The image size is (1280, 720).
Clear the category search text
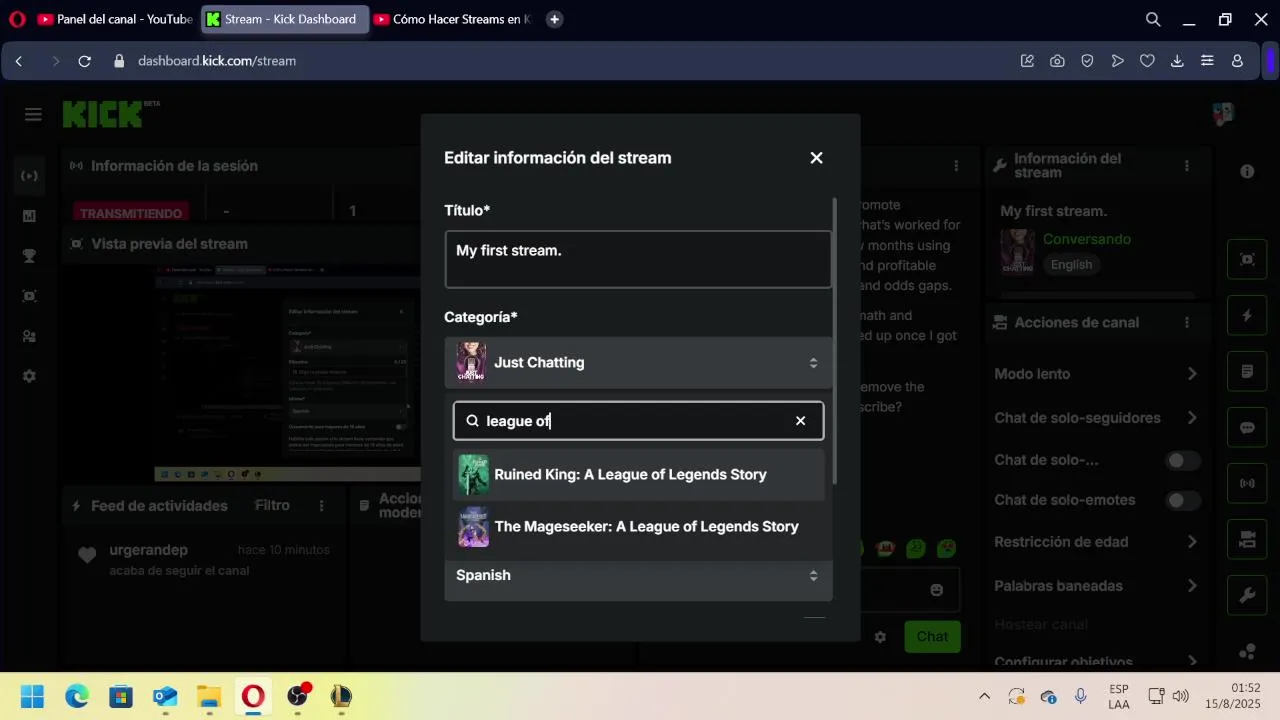800,421
